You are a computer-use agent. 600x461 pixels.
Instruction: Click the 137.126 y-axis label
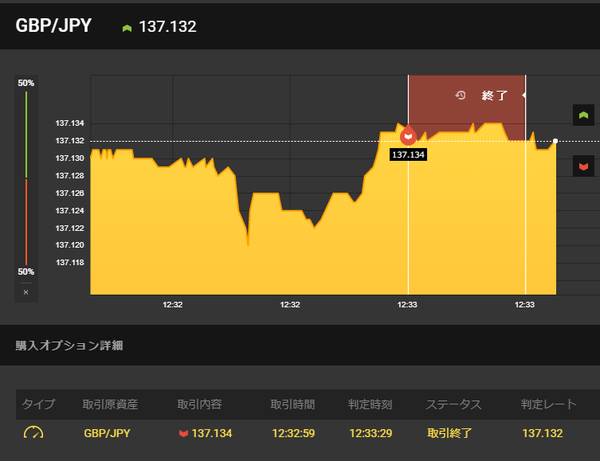70,193
